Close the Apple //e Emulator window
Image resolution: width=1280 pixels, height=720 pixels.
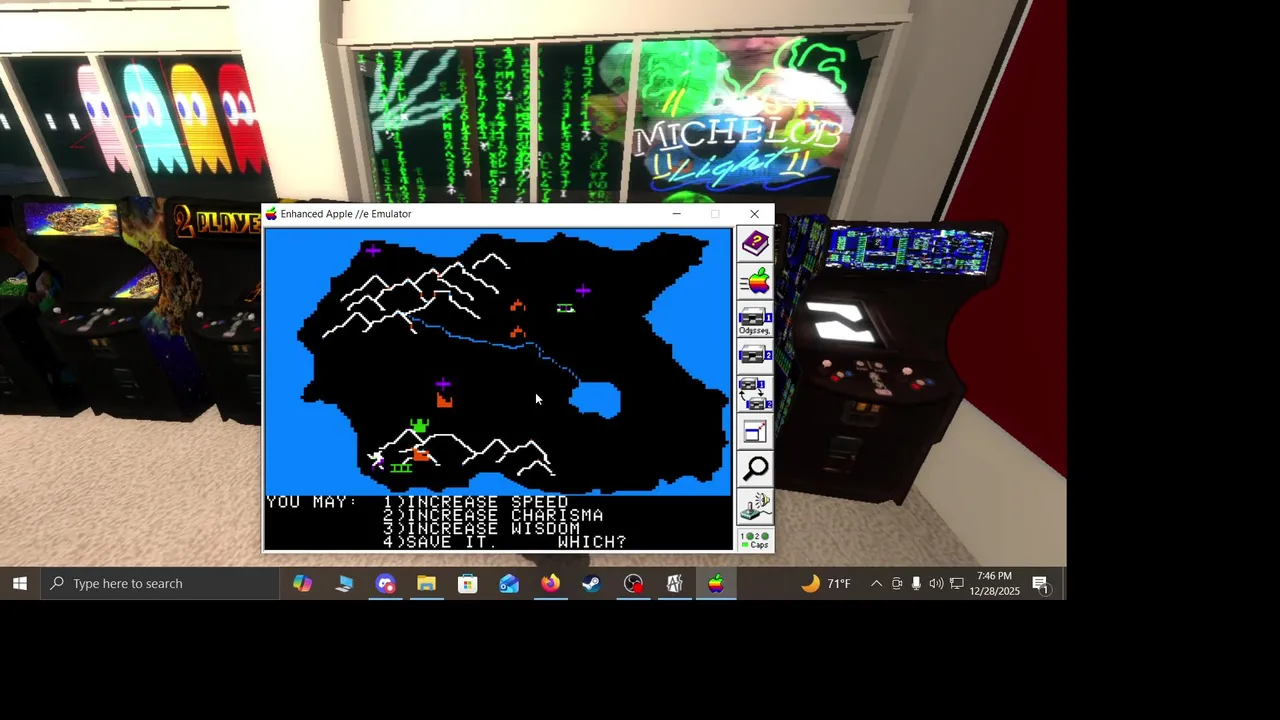click(x=755, y=213)
